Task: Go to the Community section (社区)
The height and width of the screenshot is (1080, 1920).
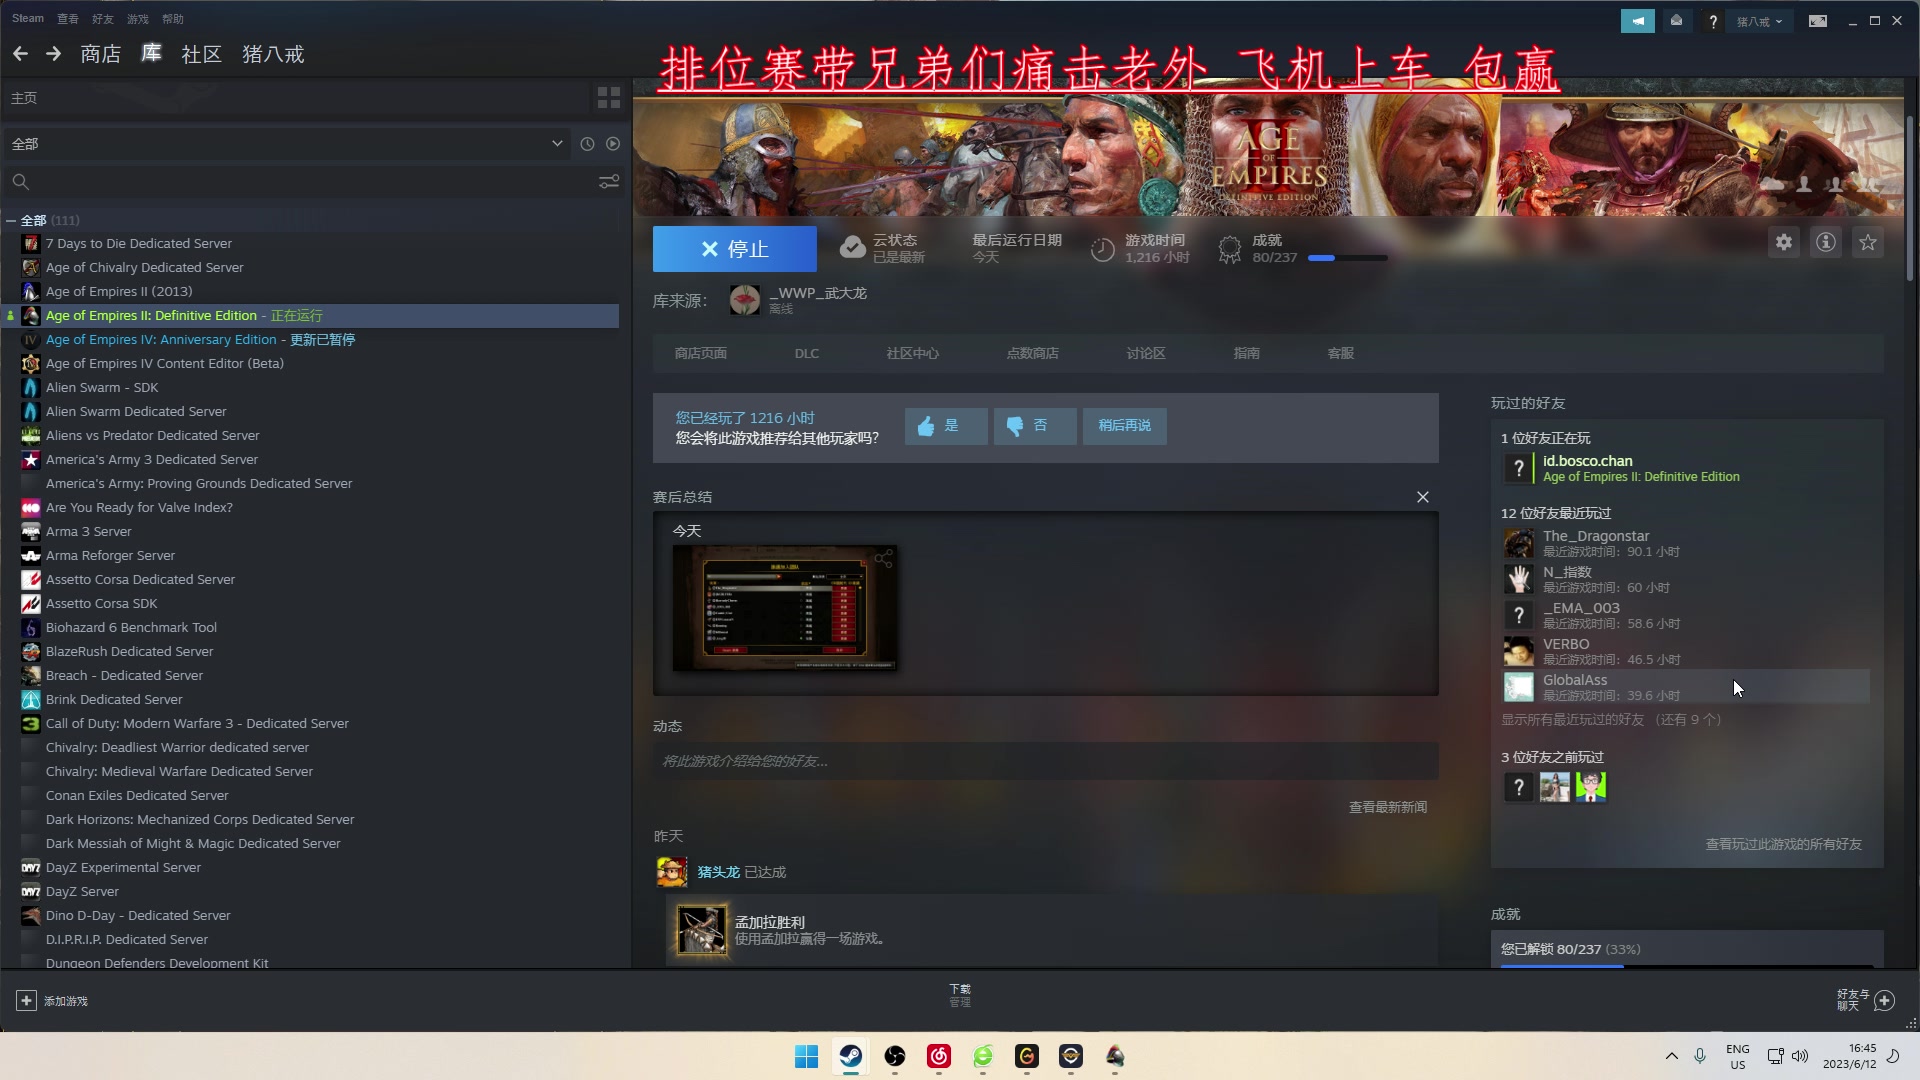Action: [x=201, y=54]
